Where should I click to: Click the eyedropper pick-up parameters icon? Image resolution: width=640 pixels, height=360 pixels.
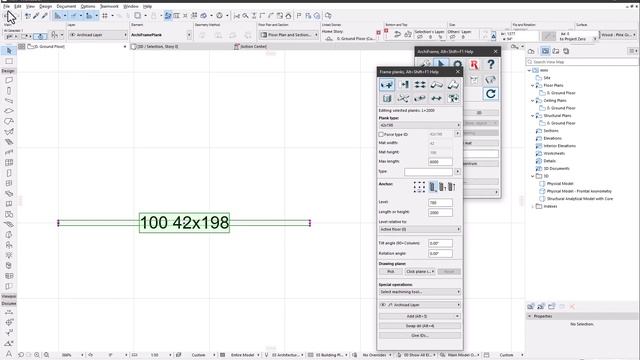click(x=36, y=16)
